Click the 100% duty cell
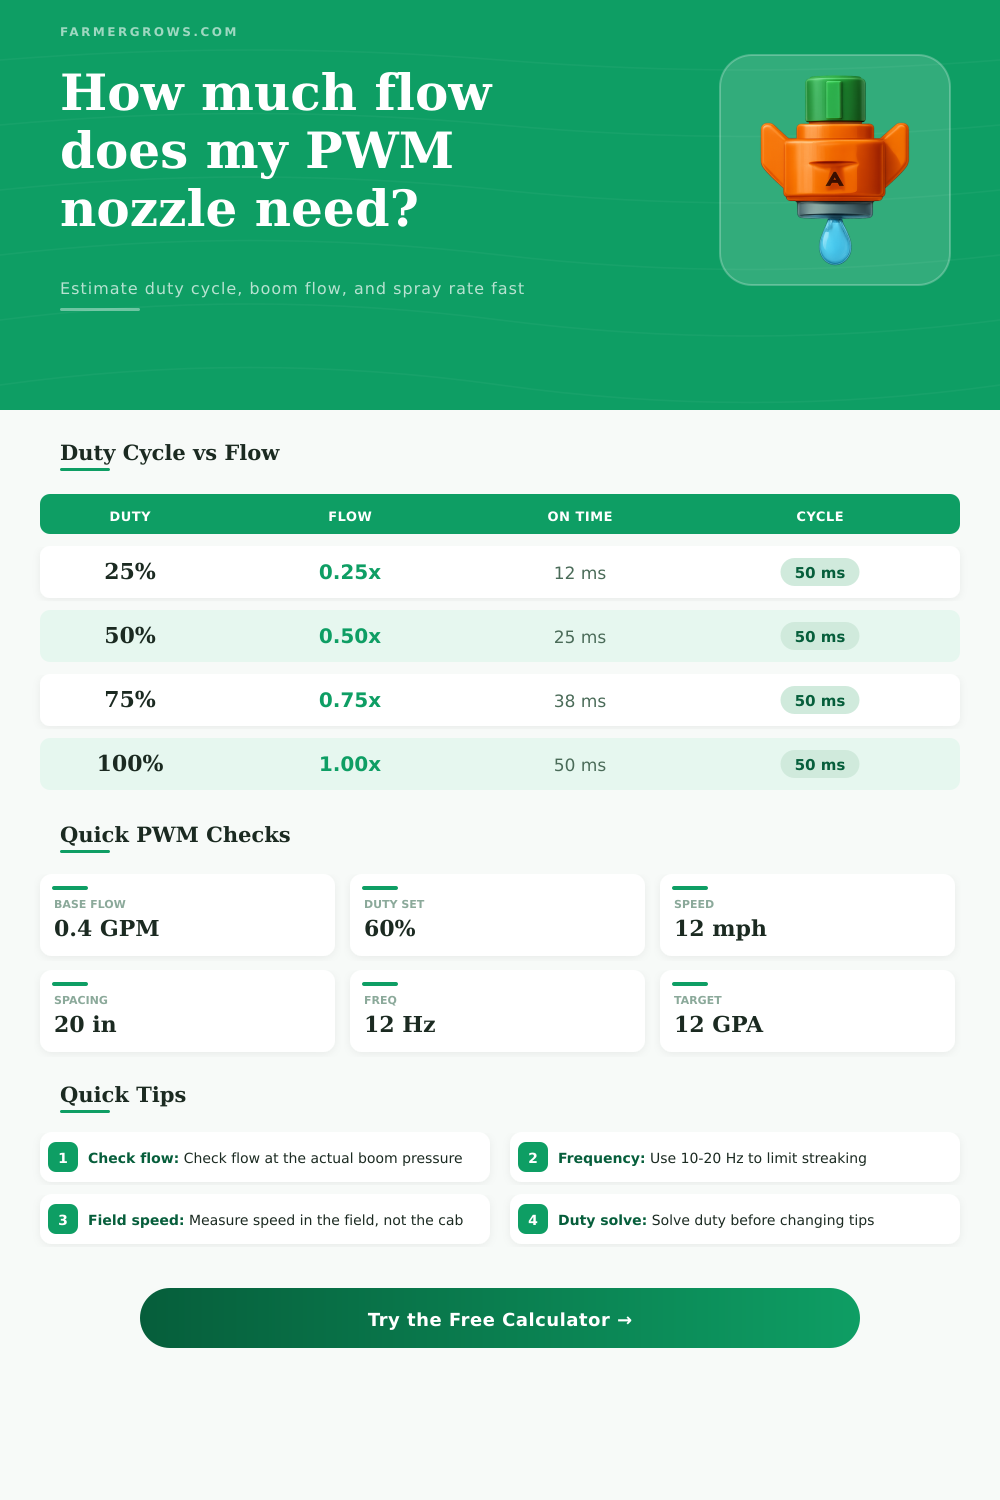This screenshot has height=1500, width=1000. pyautogui.click(x=130, y=764)
